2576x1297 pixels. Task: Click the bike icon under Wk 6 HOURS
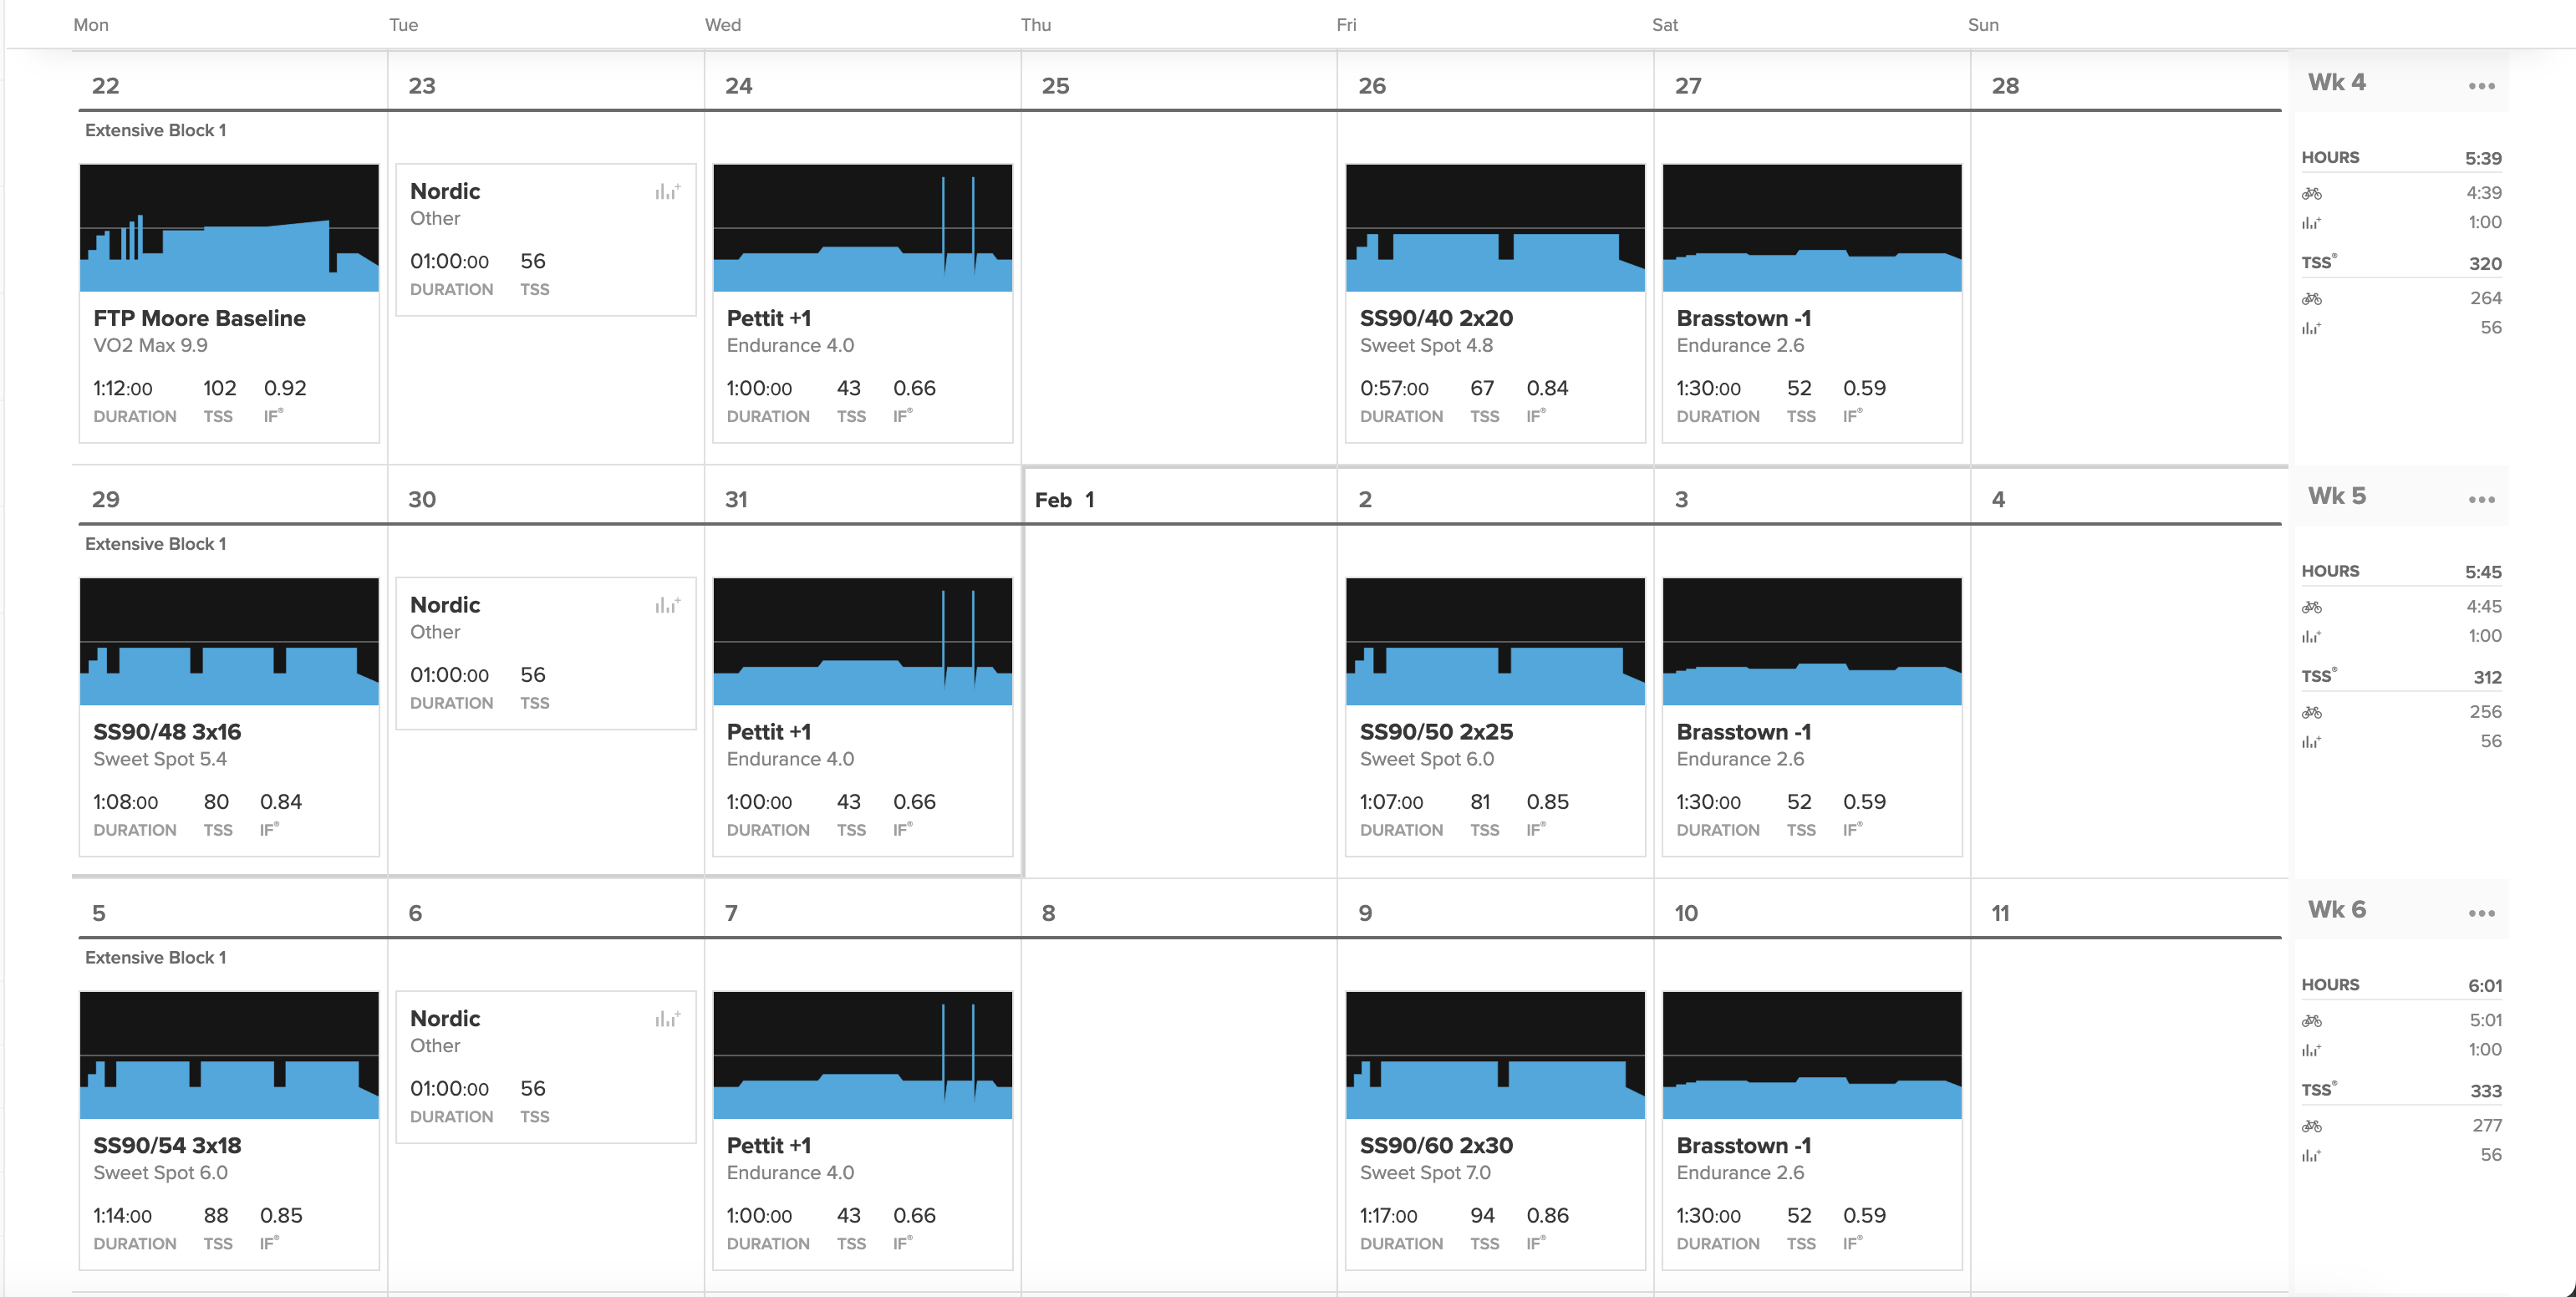[2311, 1021]
